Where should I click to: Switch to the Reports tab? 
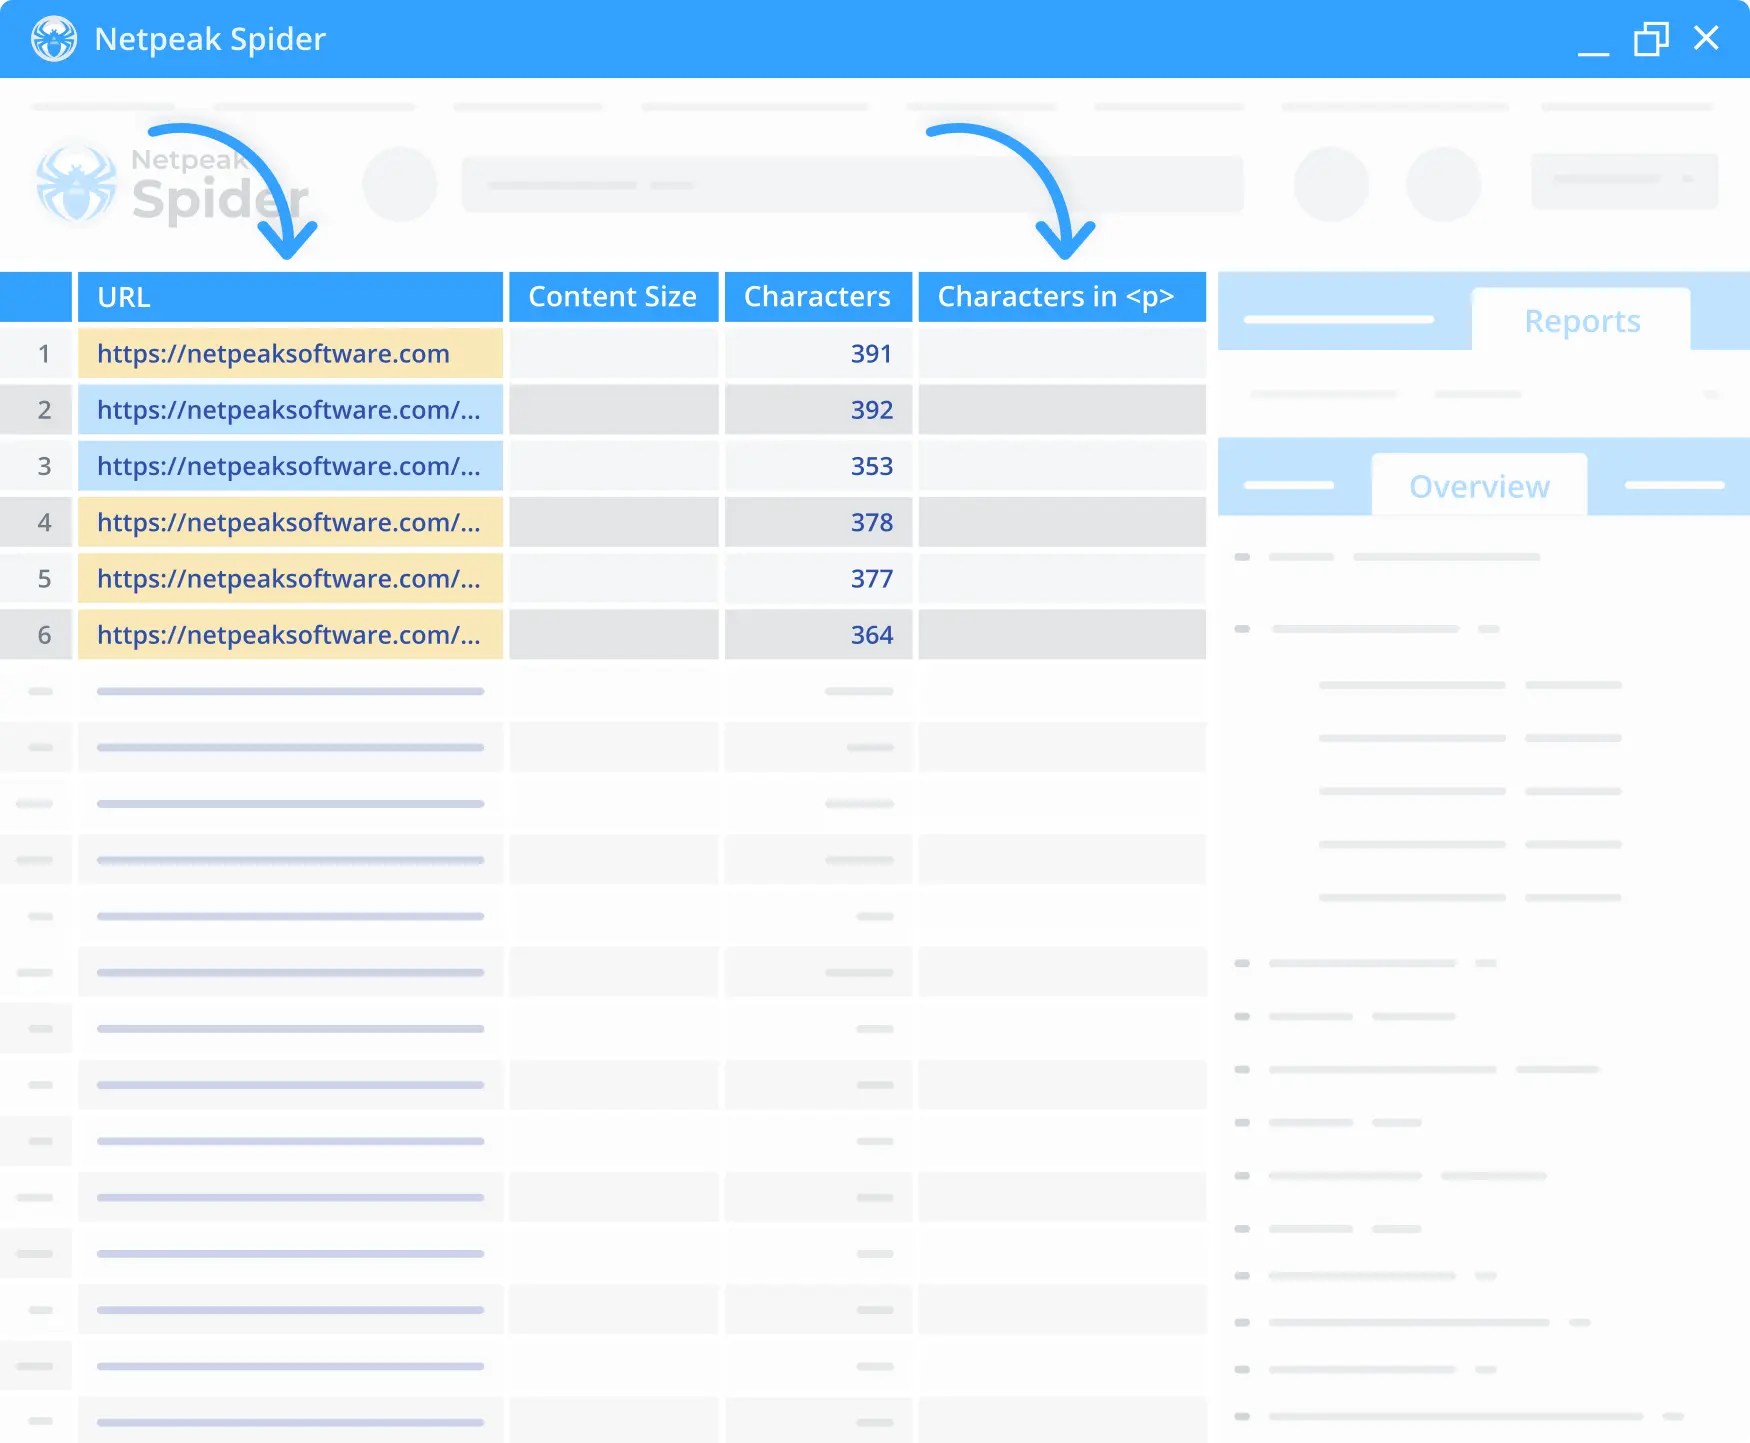coord(1581,320)
